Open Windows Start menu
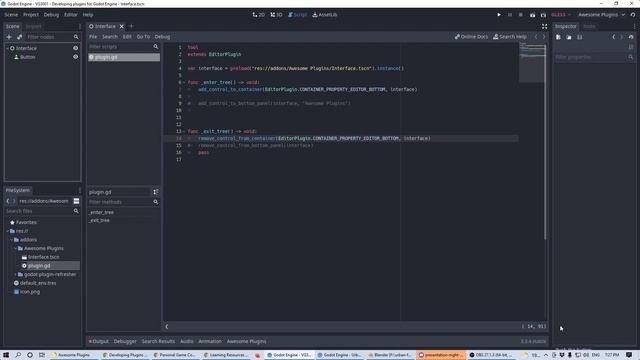 (6, 355)
